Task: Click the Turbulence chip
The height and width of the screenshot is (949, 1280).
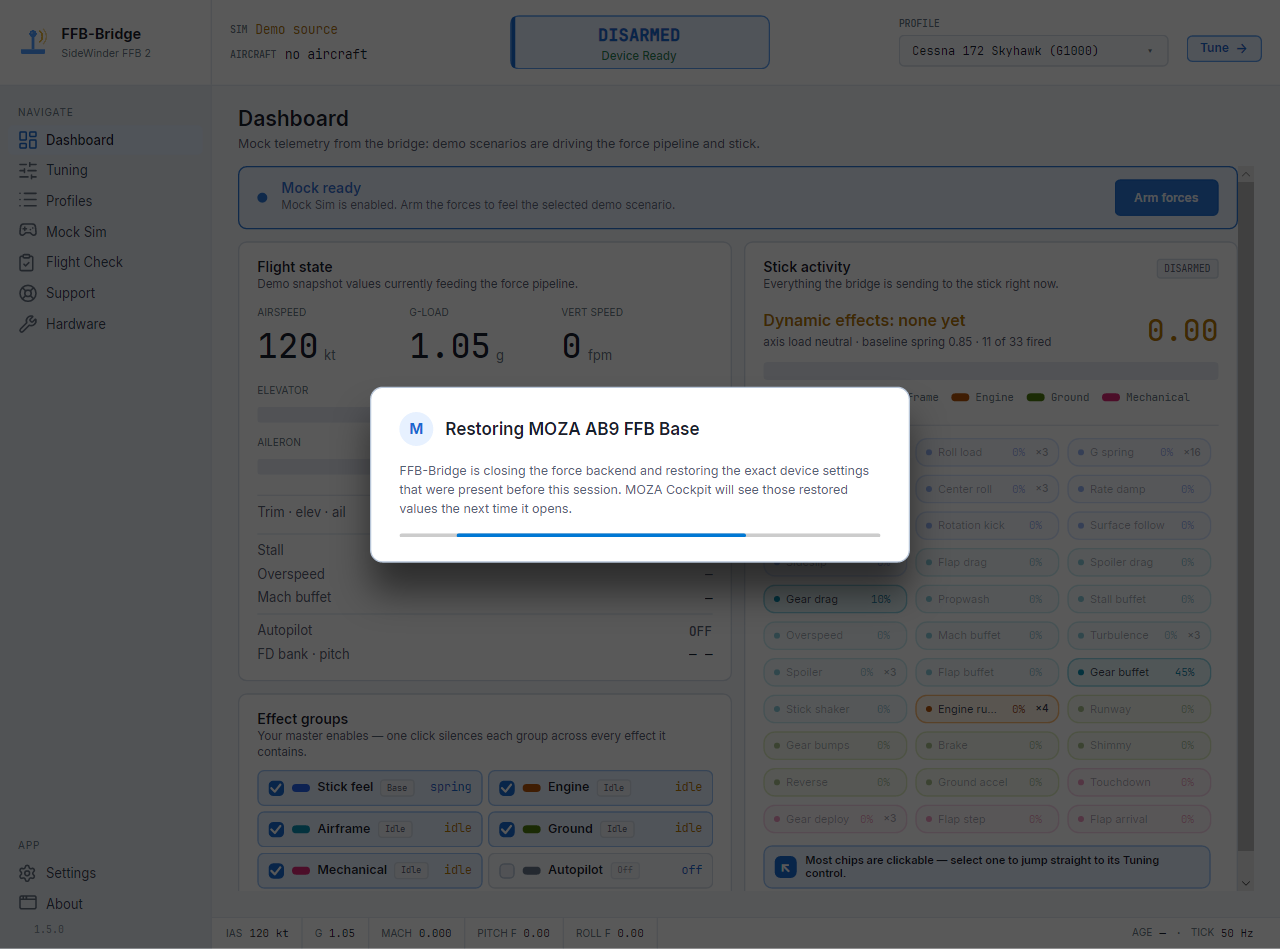Action: (x=1139, y=635)
